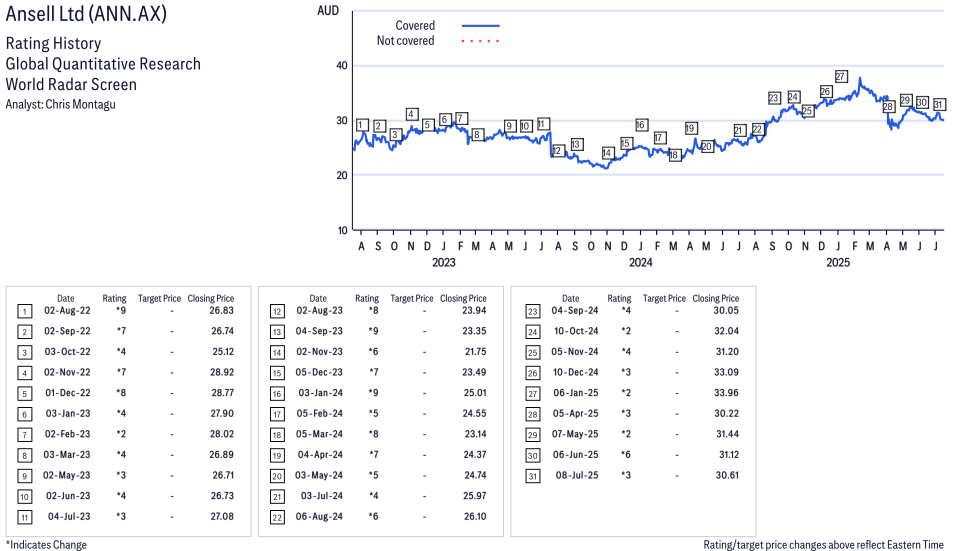The width and height of the screenshot is (955, 551).
Task: Select chart marker 23 on the price line
Action: tap(774, 98)
